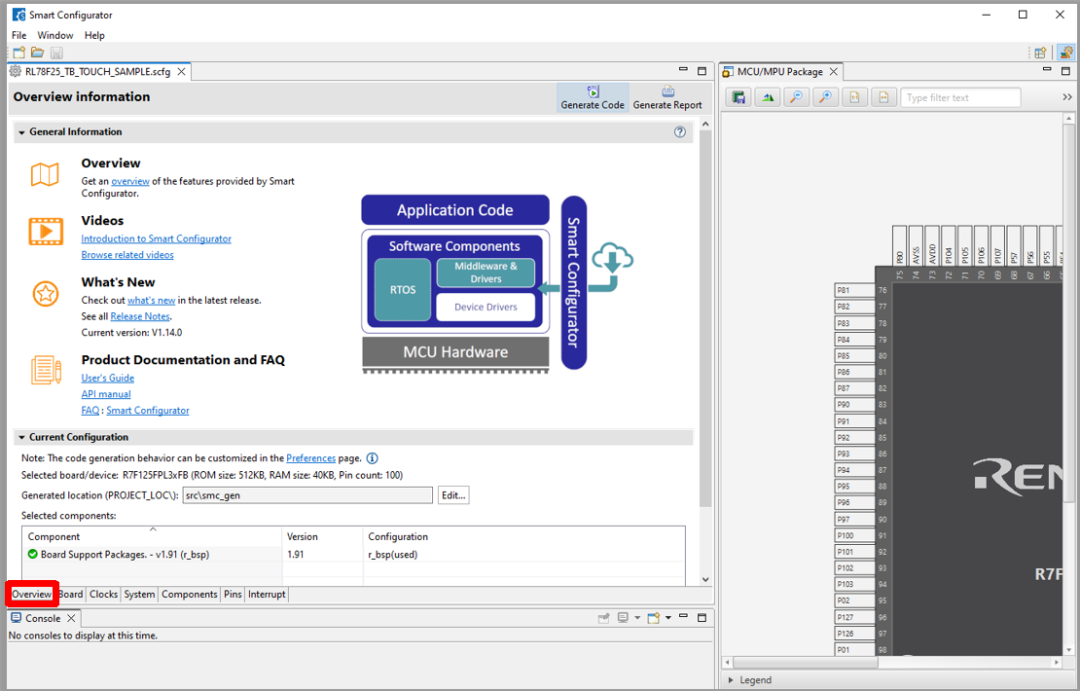1080x691 pixels.
Task: Close the RL78F25_TB_TOUCH_SAMPLE.scfg editor tab
Action: 182,72
